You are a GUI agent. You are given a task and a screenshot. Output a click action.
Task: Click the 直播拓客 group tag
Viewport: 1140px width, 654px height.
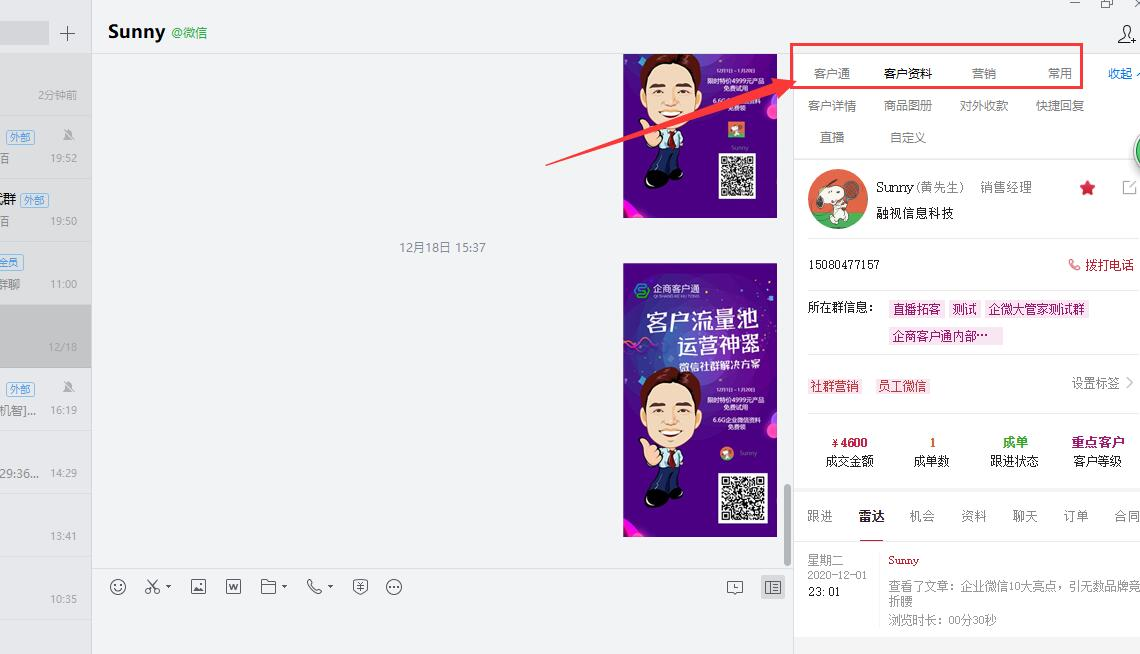point(916,309)
